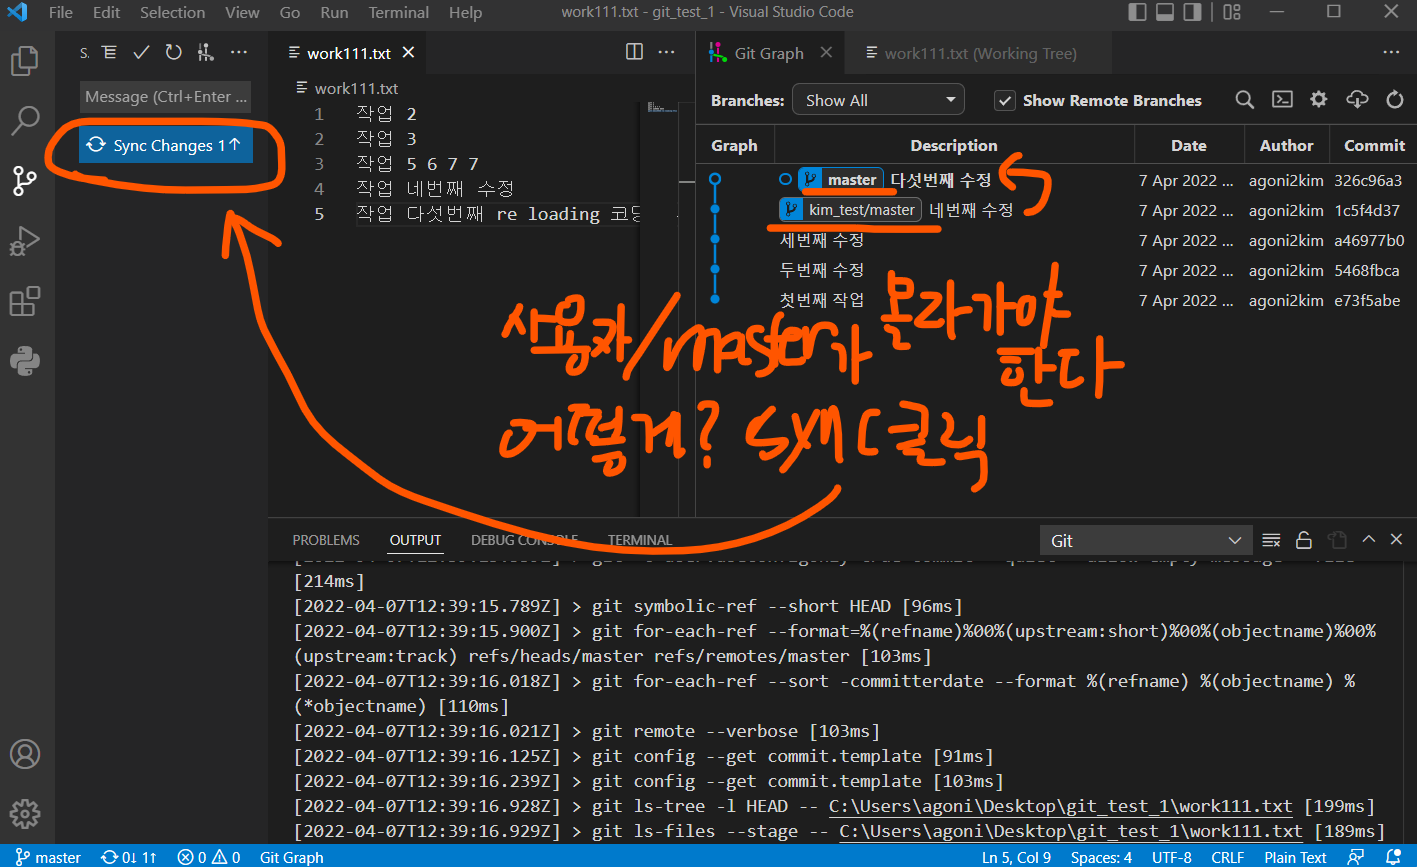Image resolution: width=1417 pixels, height=867 pixels.
Task: Open more actions for Git Graph editor group
Action: (x=1391, y=52)
